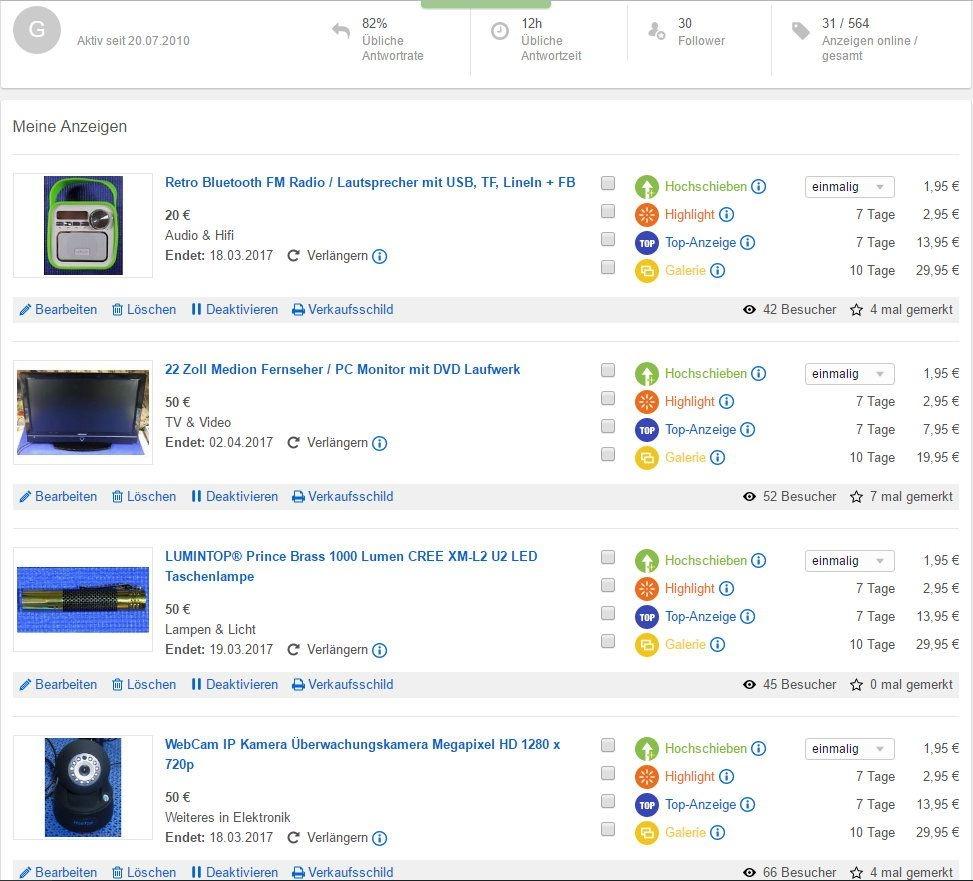Click the yellow Galerie icon for WebCam listing
Image resolution: width=973 pixels, height=881 pixels.
(647, 833)
